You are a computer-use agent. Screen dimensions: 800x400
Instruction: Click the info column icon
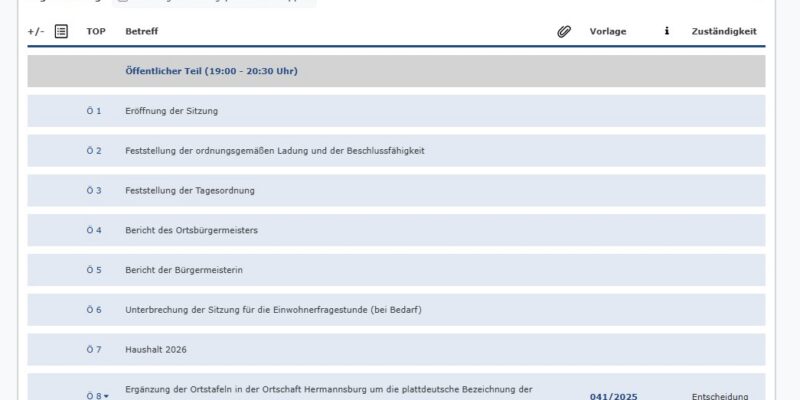tap(667, 31)
